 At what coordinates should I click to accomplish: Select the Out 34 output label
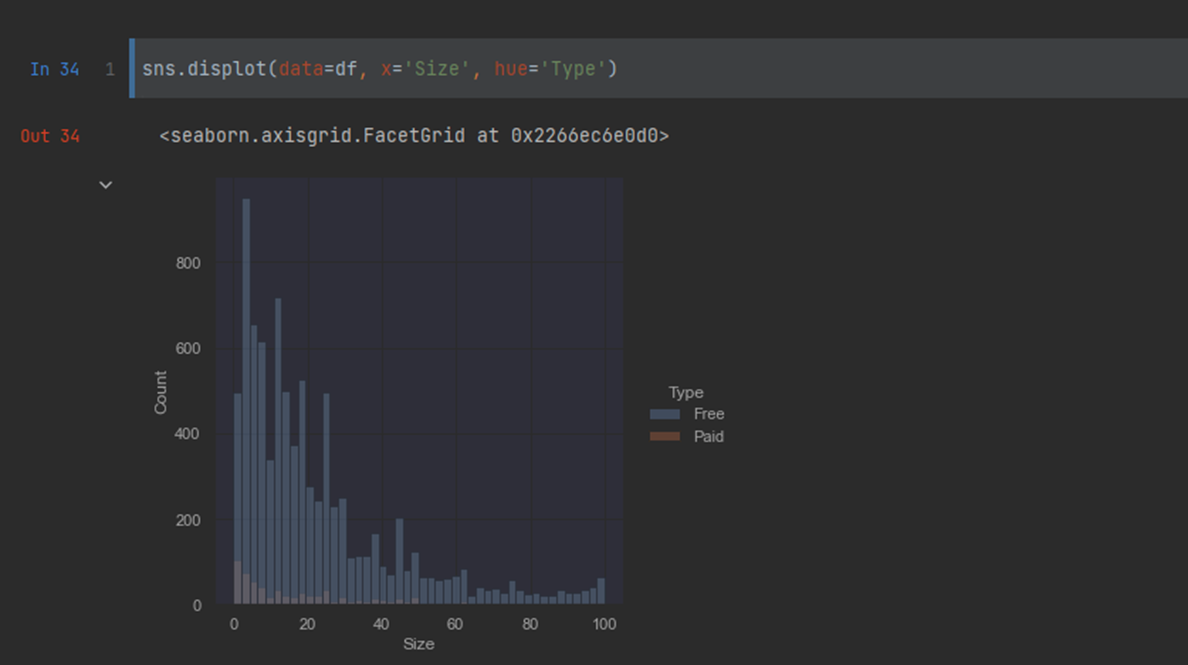50,136
